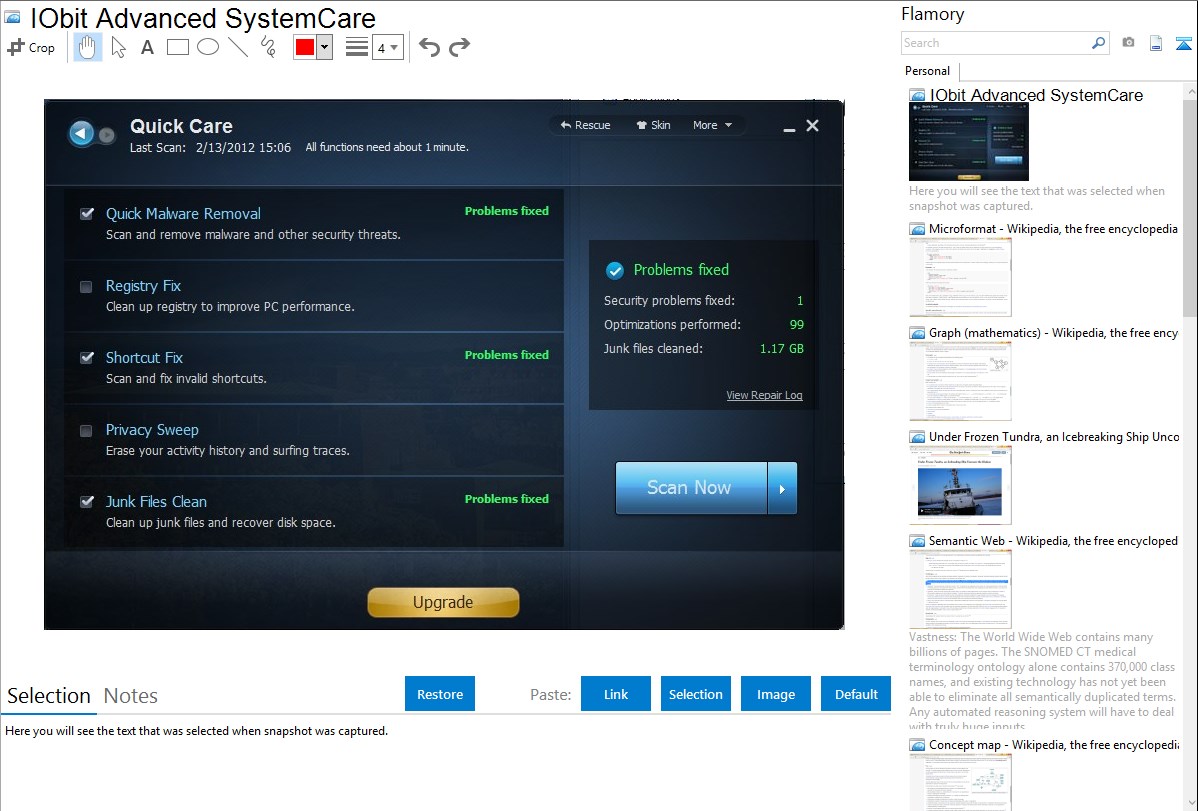The width and height of the screenshot is (1198, 811).
Task: Redo the last annotation
Action: [459, 47]
